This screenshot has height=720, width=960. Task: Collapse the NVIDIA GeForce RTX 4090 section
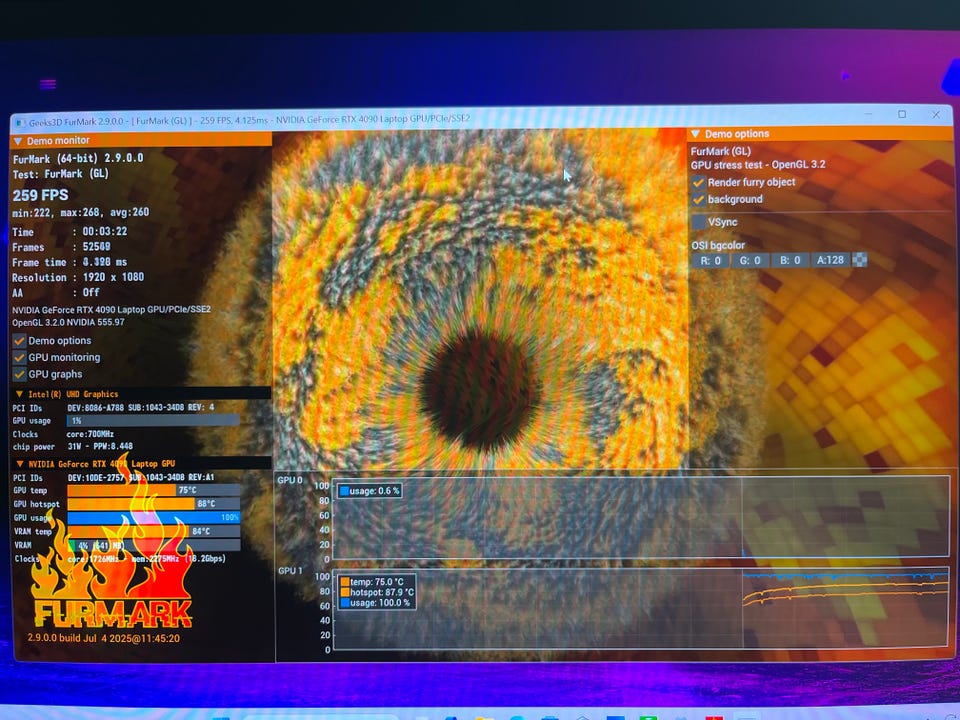(x=19, y=464)
